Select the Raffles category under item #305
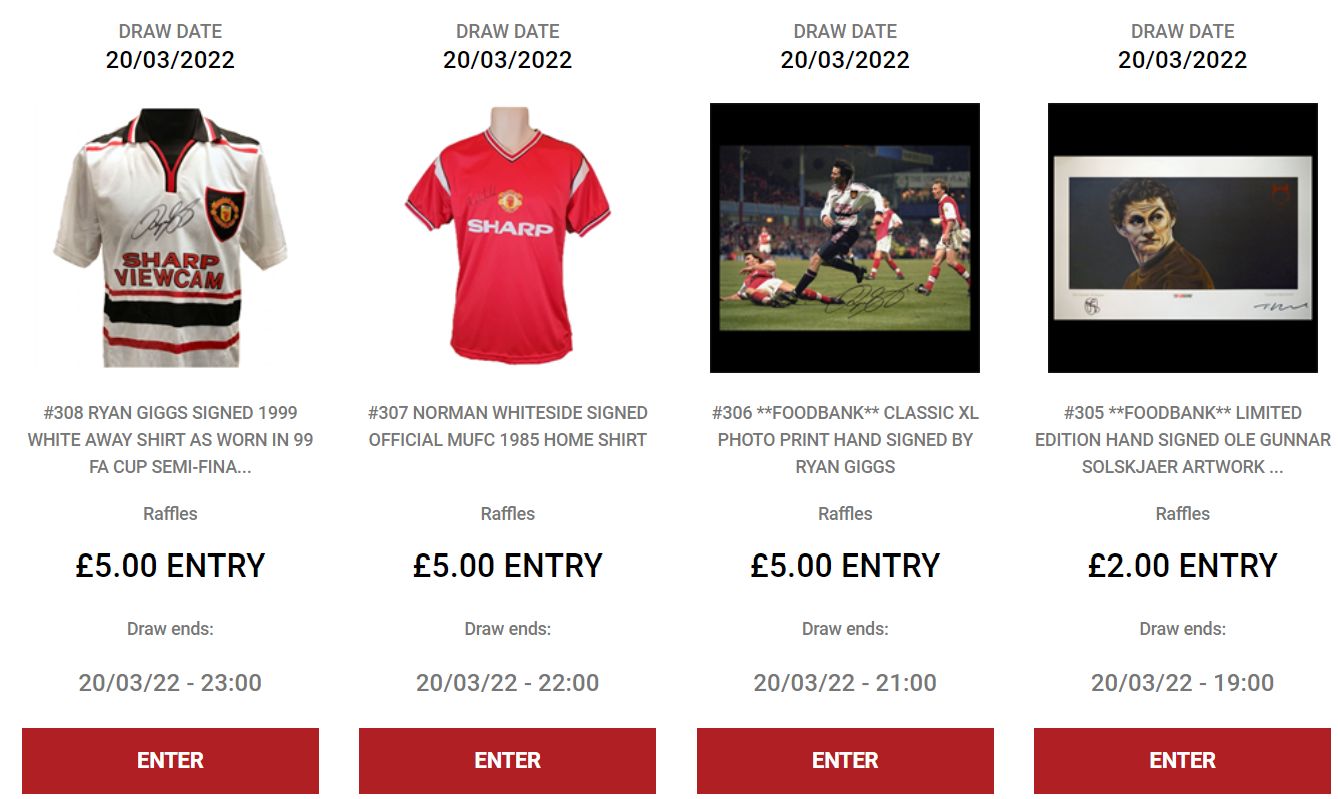This screenshot has height=799, width=1338. (x=1183, y=514)
